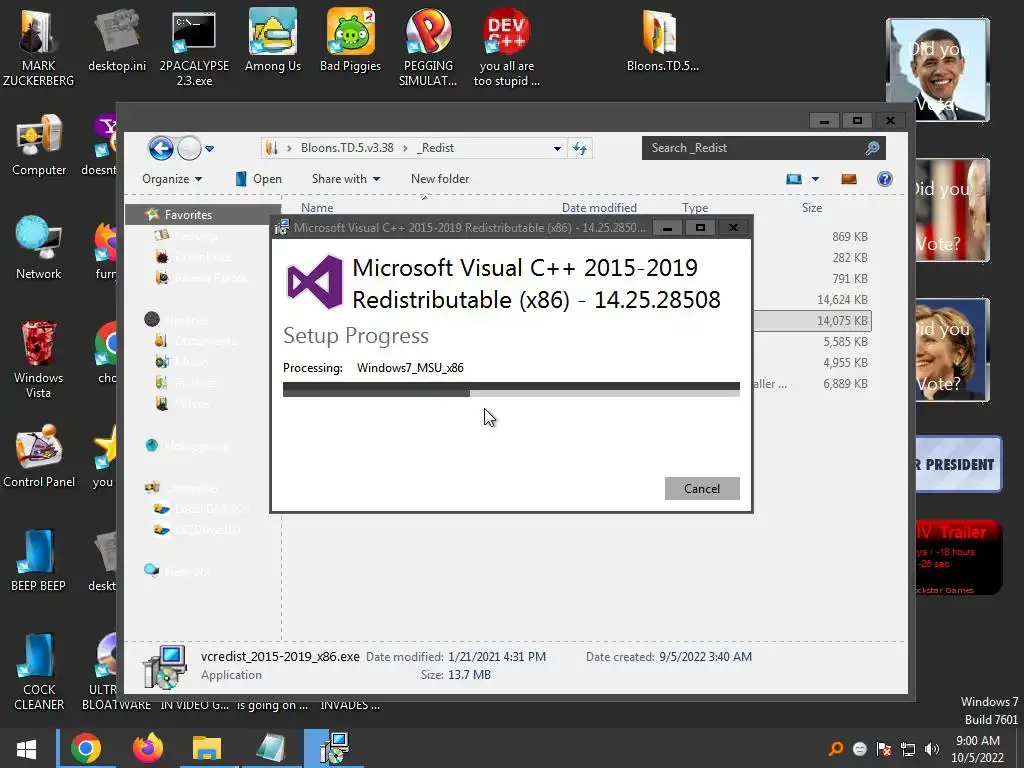This screenshot has height=768, width=1024.
Task: Open the PEGGING SIMULATOR desktop shortcut
Action: (428, 47)
